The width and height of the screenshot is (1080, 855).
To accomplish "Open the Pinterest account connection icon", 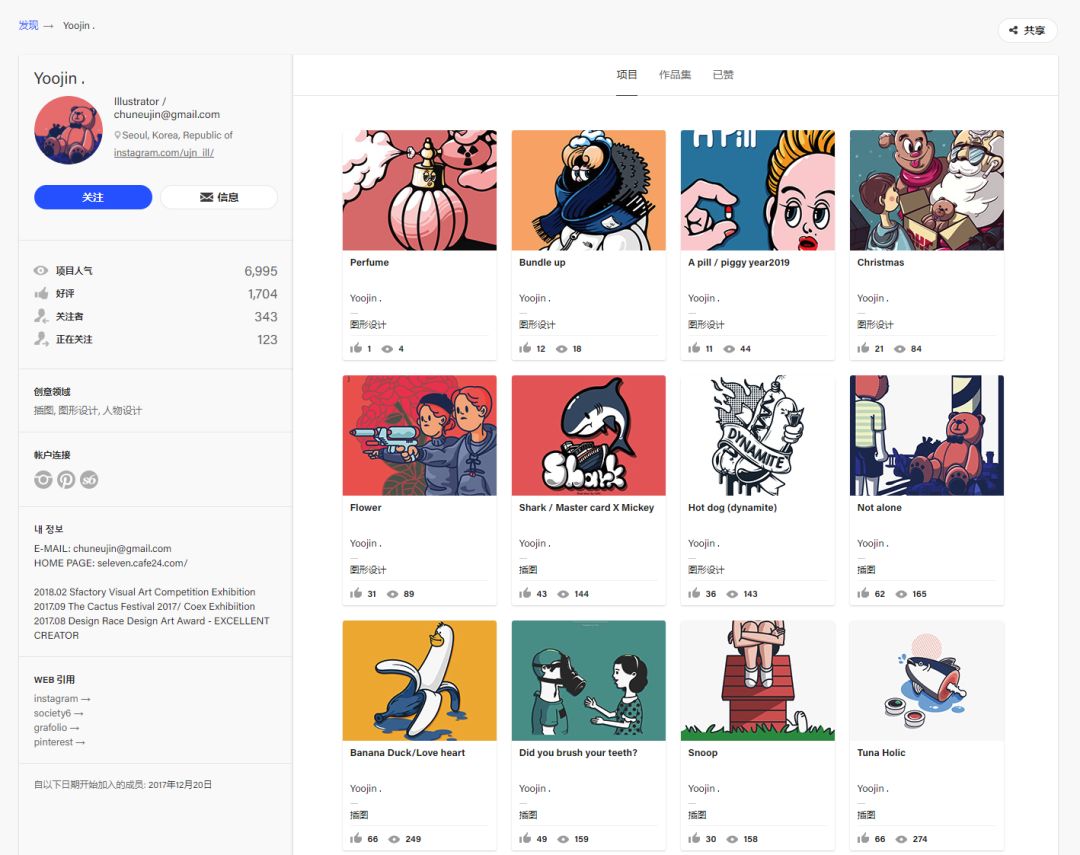I will (x=66, y=480).
